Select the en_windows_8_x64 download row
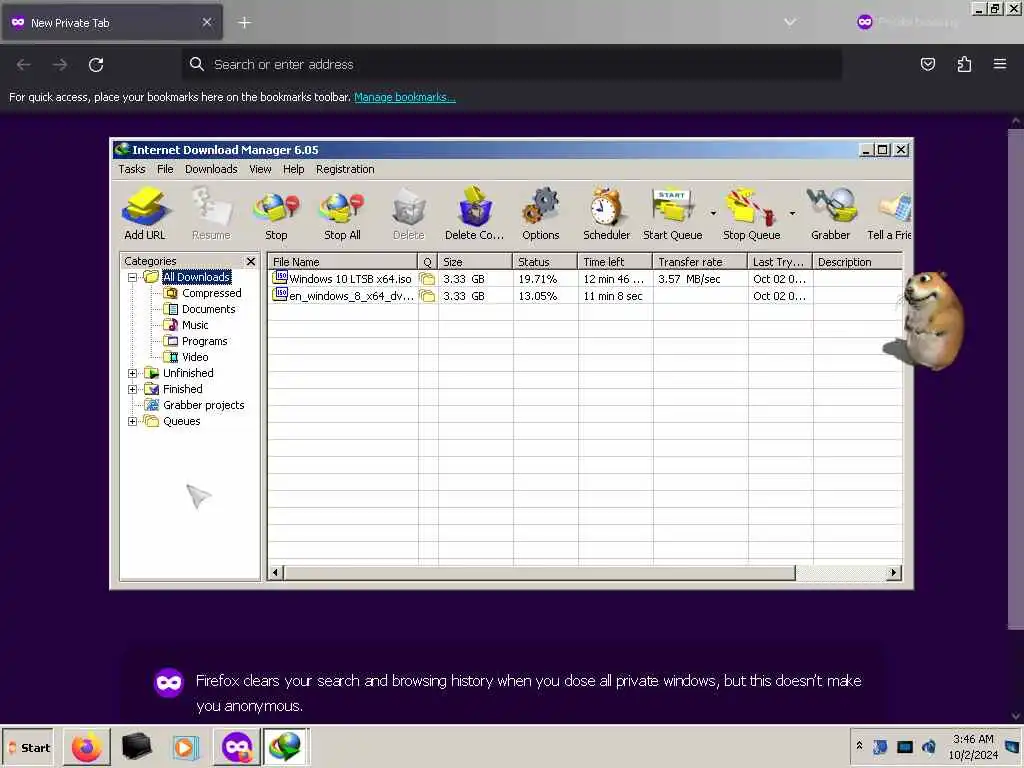The height and width of the screenshot is (768, 1024). tap(585, 296)
